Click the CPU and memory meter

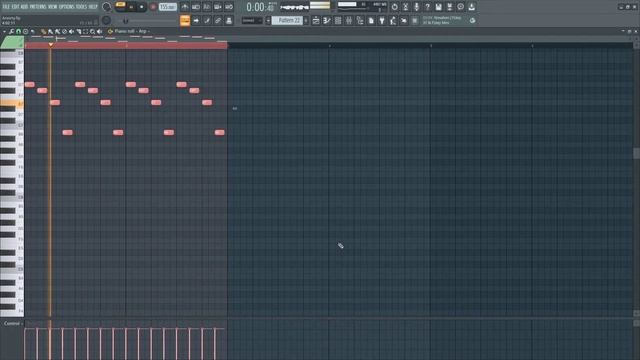coord(362,7)
